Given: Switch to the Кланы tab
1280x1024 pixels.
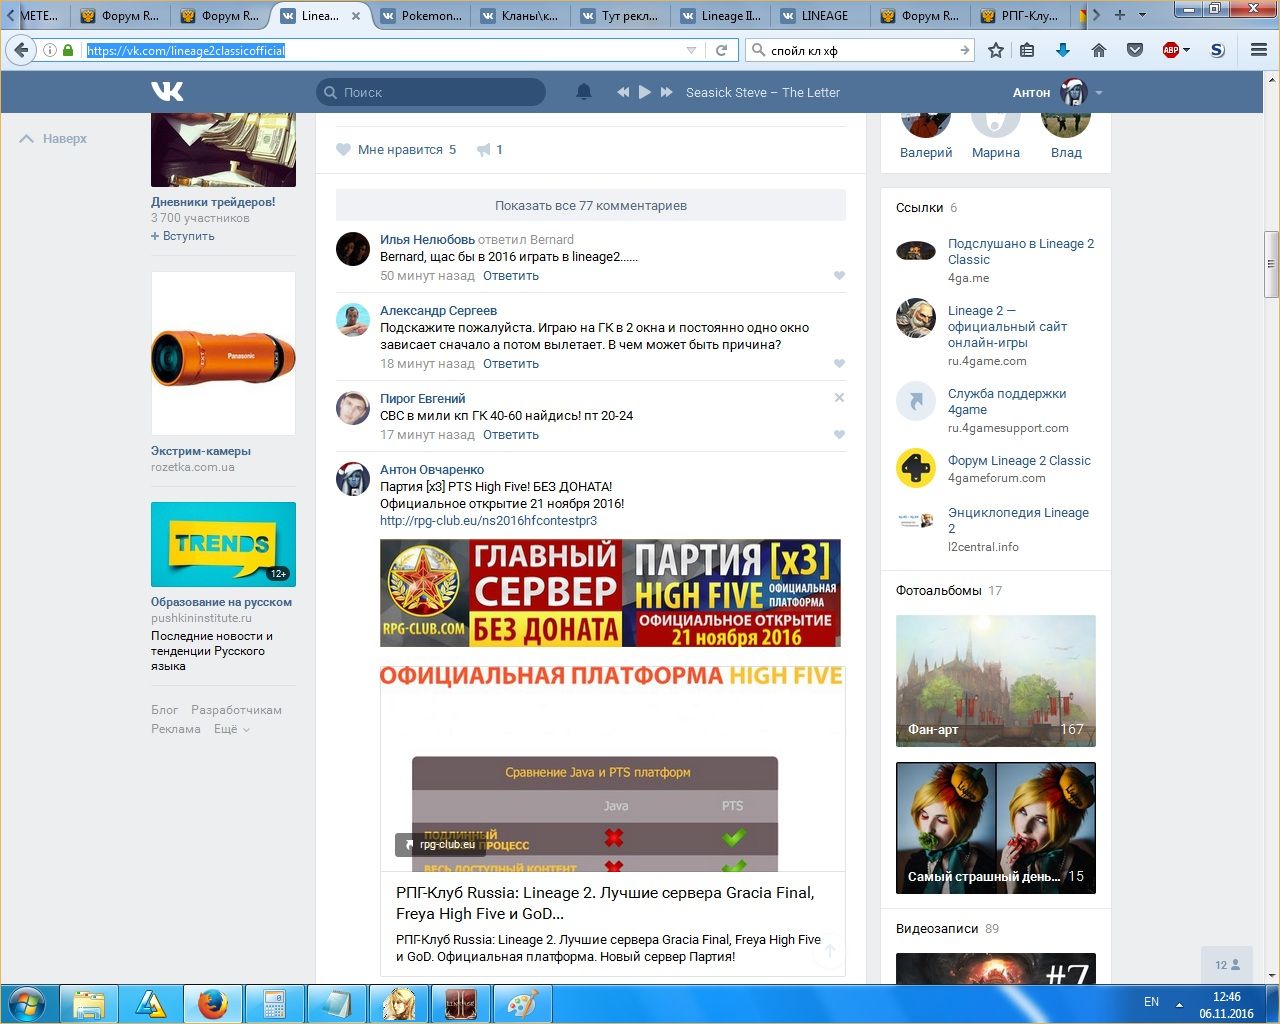Looking at the screenshot, I should [x=520, y=16].
